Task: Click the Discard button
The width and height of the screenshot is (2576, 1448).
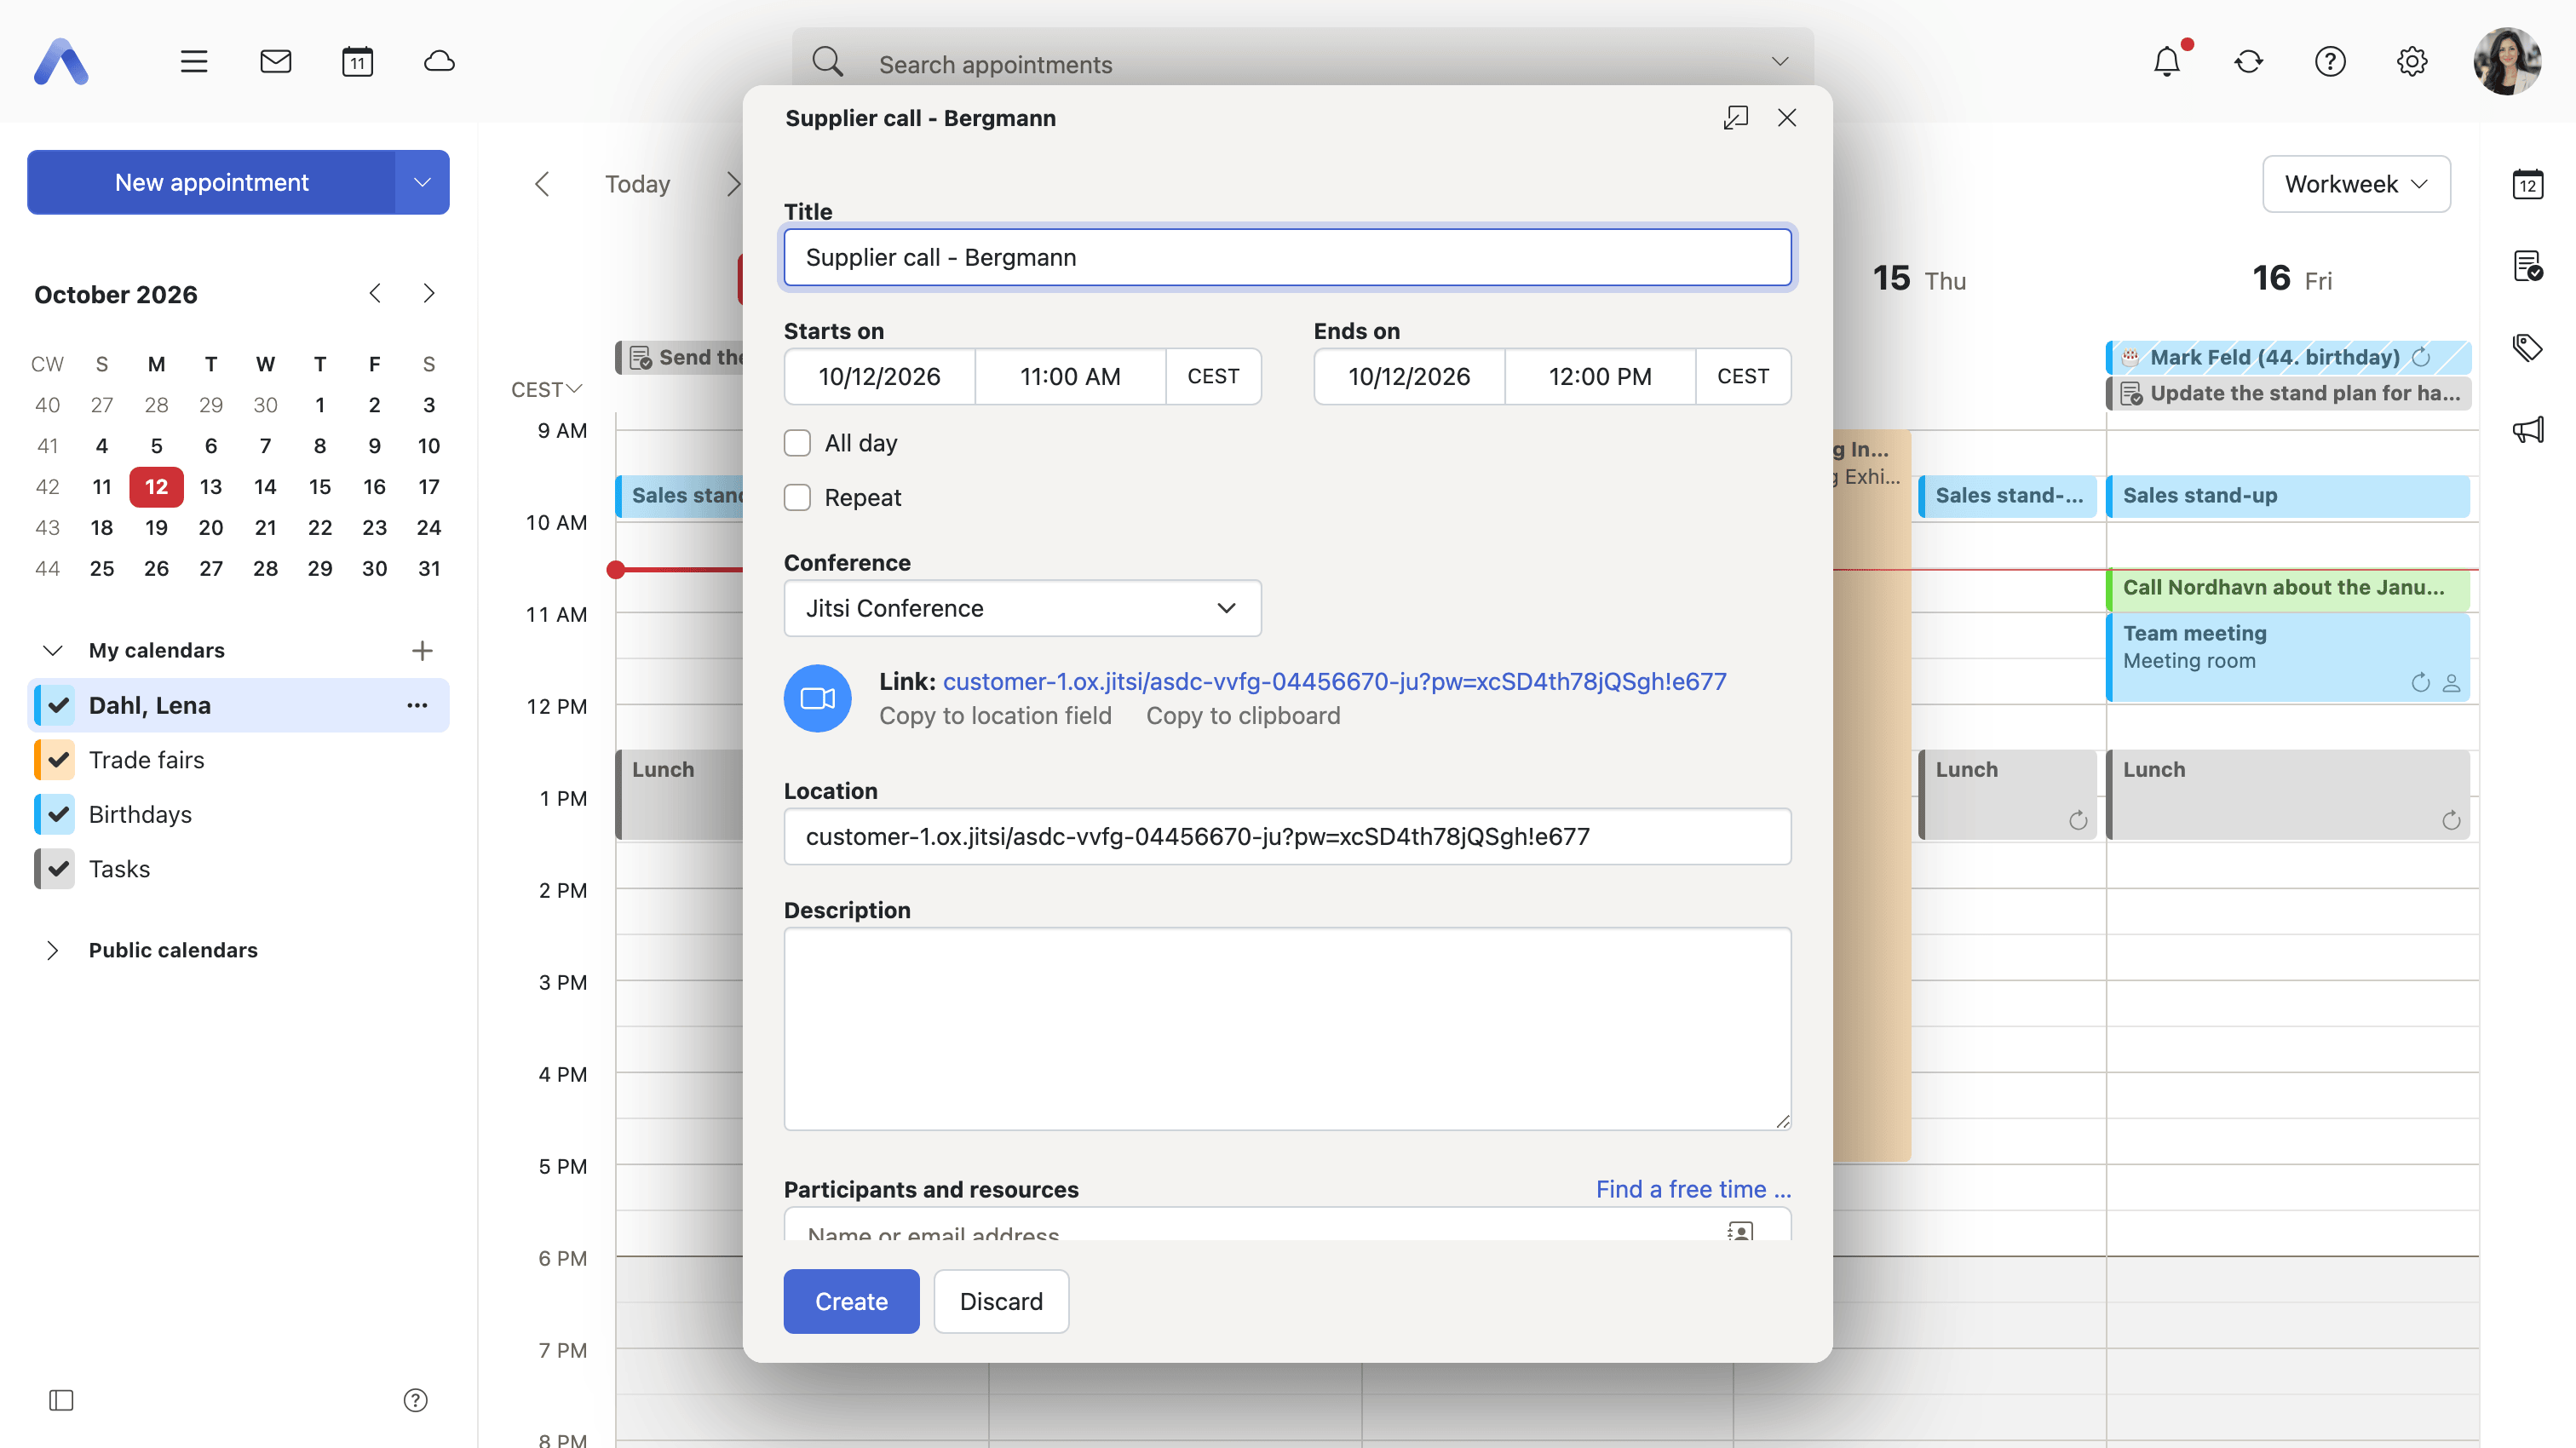Action: point(1001,1301)
